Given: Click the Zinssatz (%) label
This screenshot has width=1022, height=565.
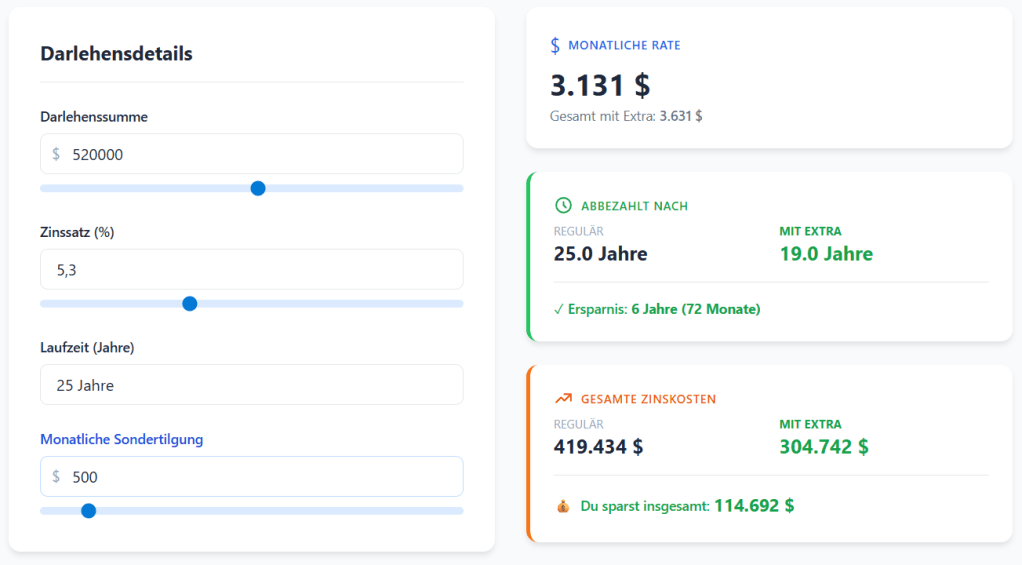Looking at the screenshot, I should (77, 232).
